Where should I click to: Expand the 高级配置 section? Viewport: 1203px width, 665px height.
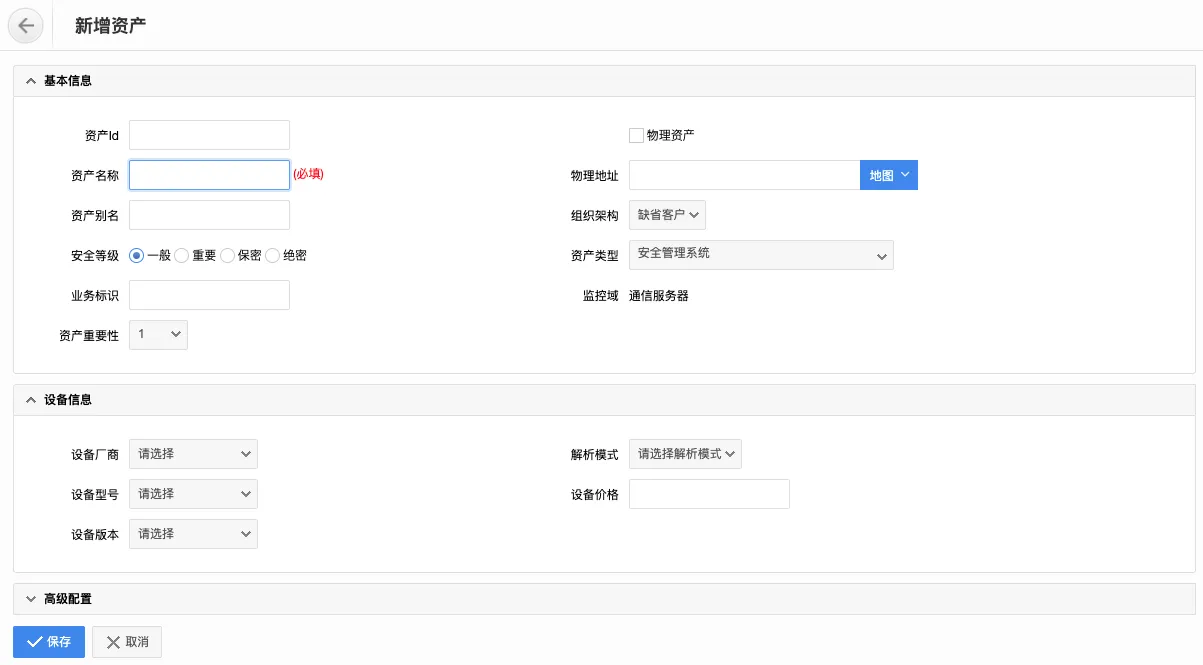(31, 599)
